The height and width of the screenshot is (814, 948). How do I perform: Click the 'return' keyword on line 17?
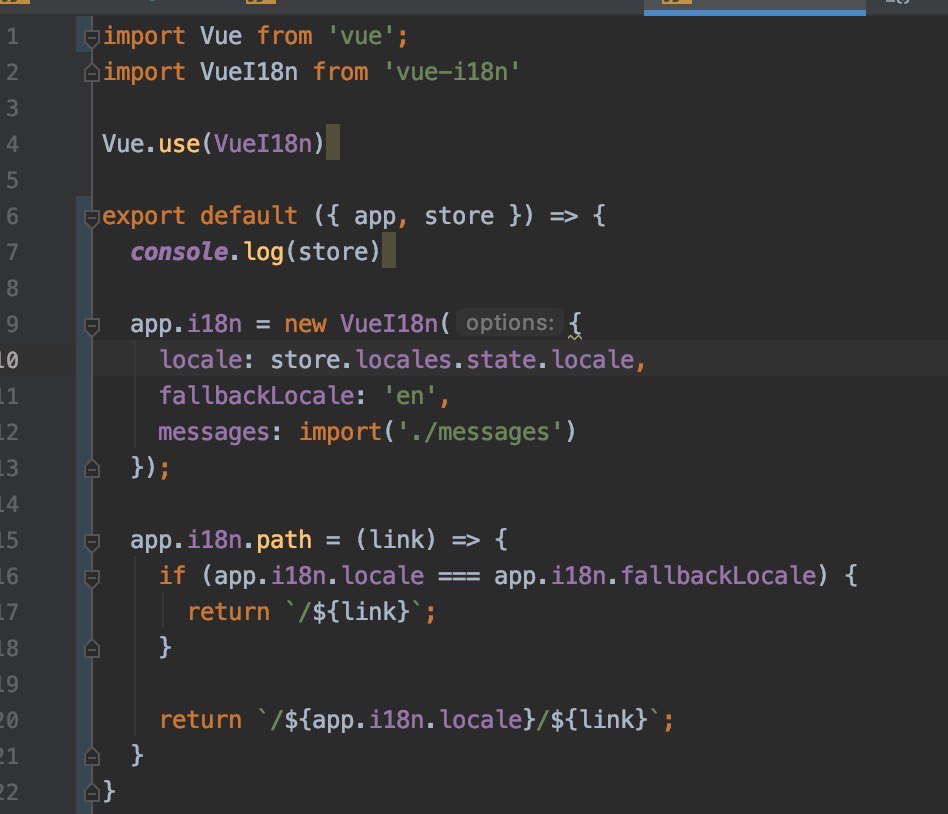point(229,611)
